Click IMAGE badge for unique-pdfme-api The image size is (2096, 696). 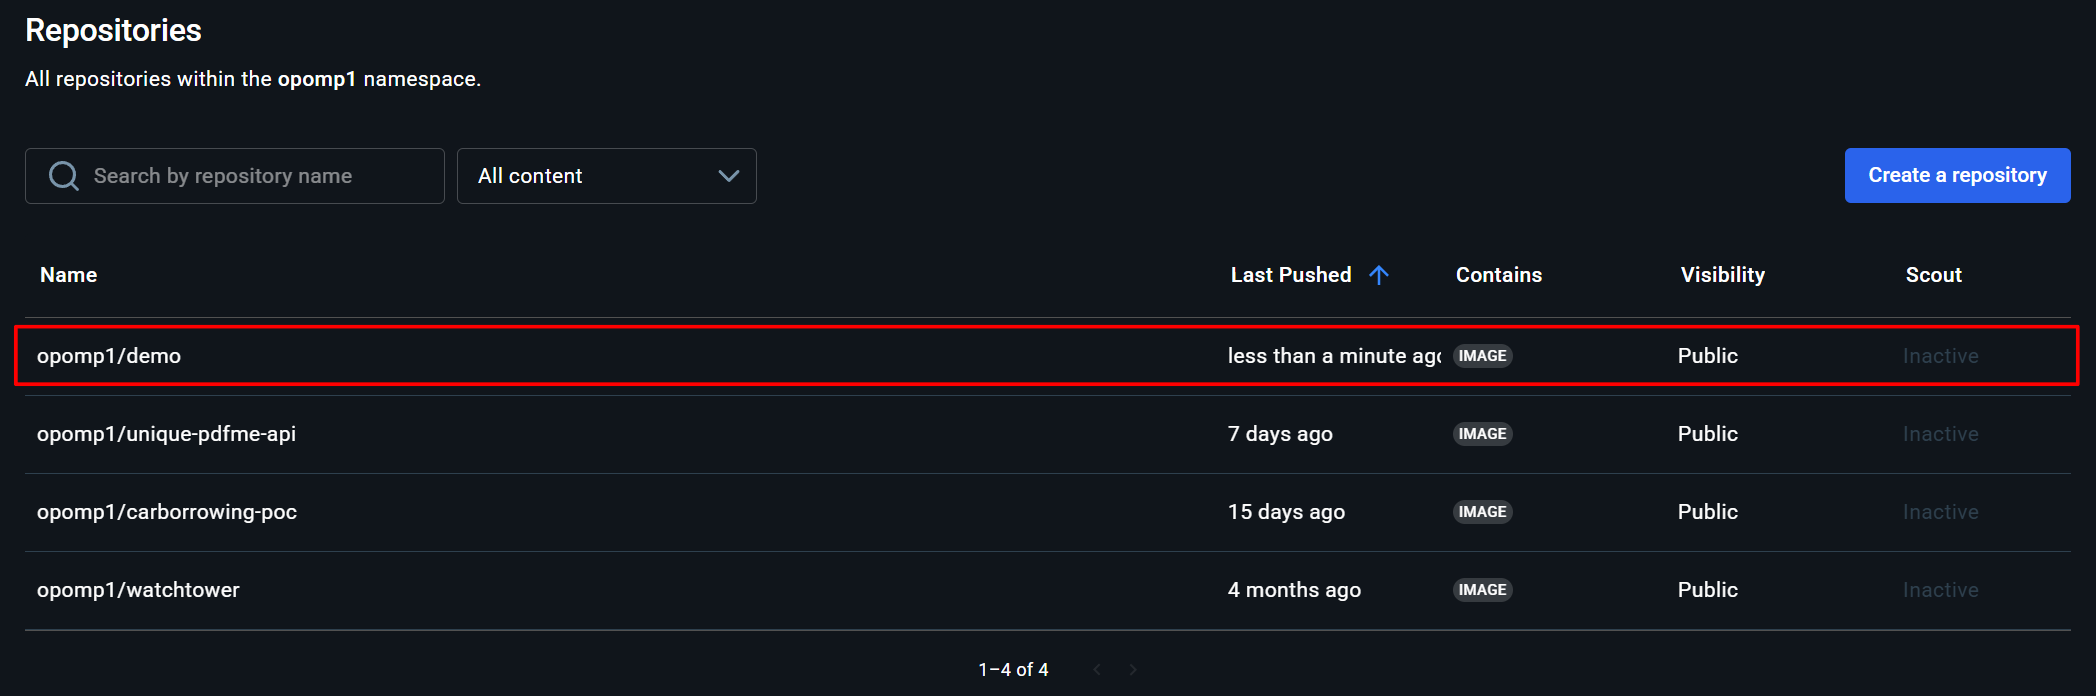1482,434
